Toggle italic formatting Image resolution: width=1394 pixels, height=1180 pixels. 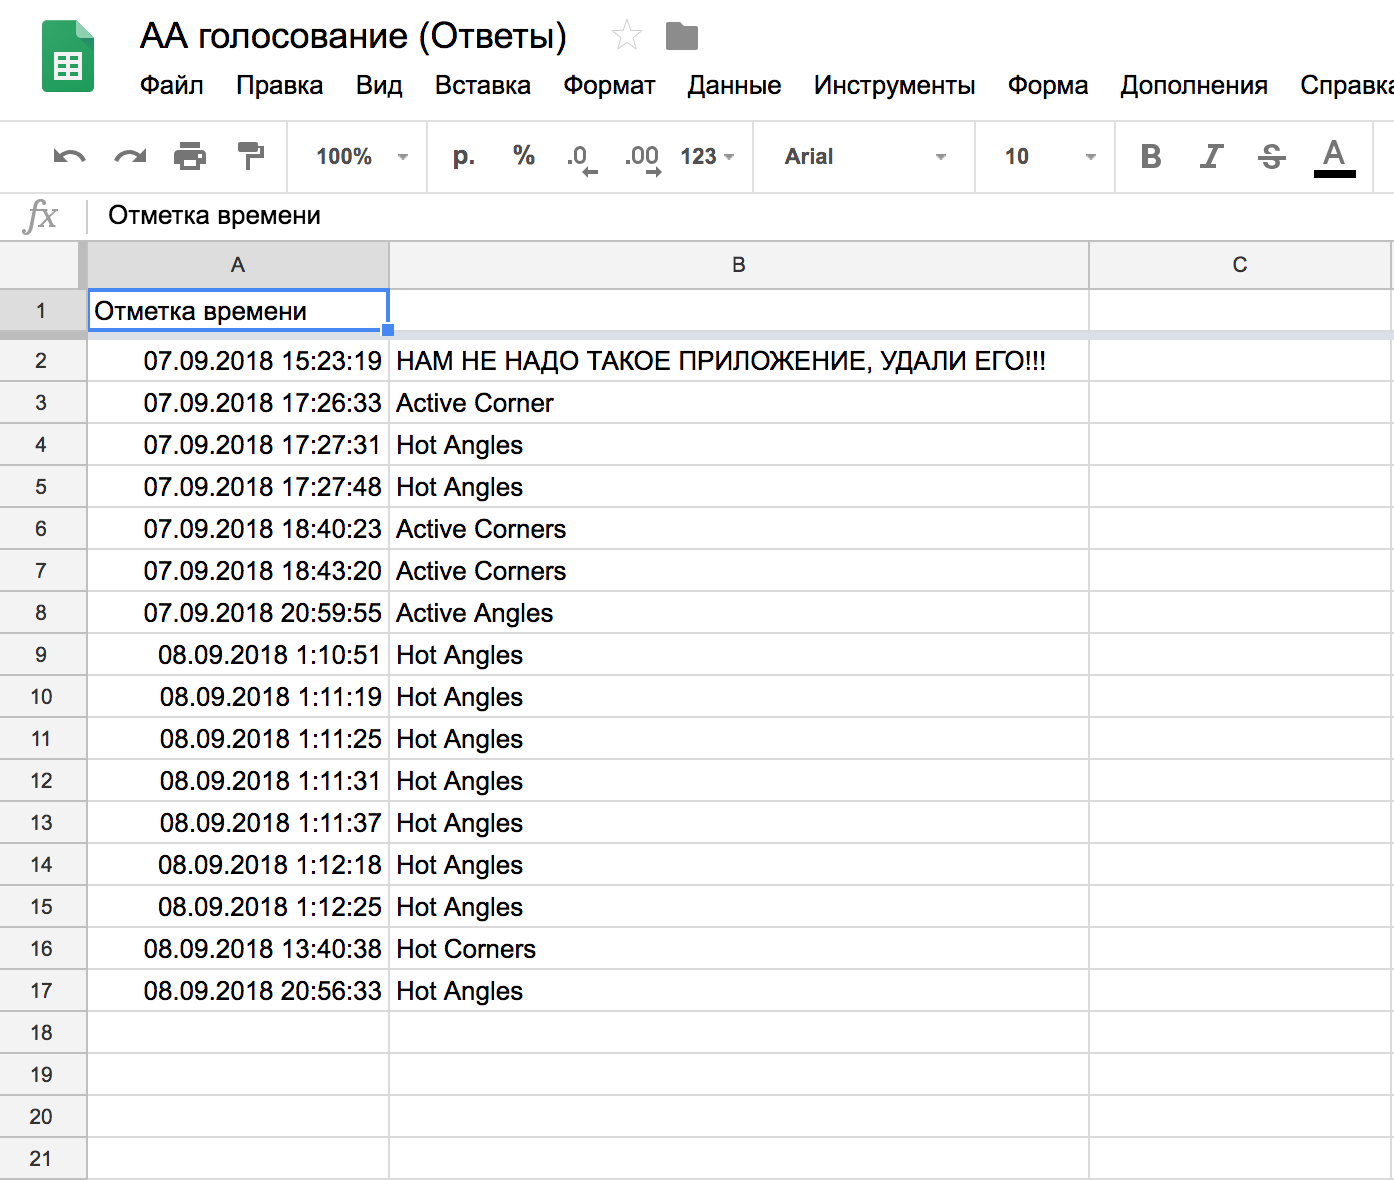coord(1210,157)
